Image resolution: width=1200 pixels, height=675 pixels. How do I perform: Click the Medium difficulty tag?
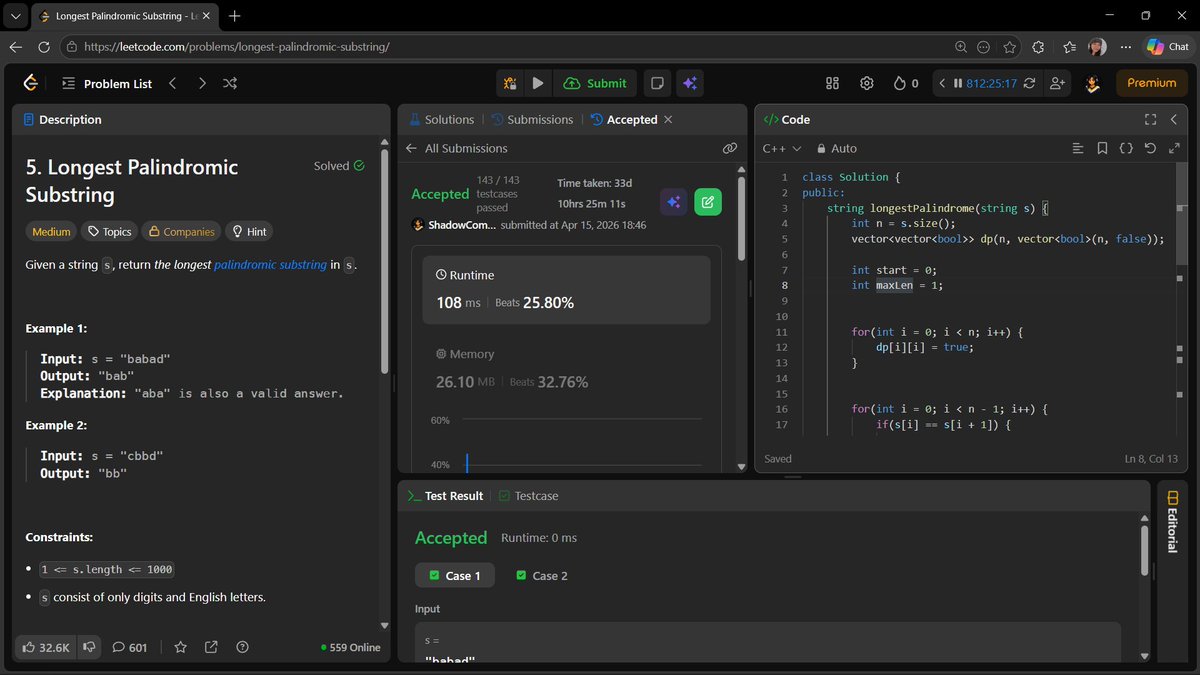tap(51, 231)
